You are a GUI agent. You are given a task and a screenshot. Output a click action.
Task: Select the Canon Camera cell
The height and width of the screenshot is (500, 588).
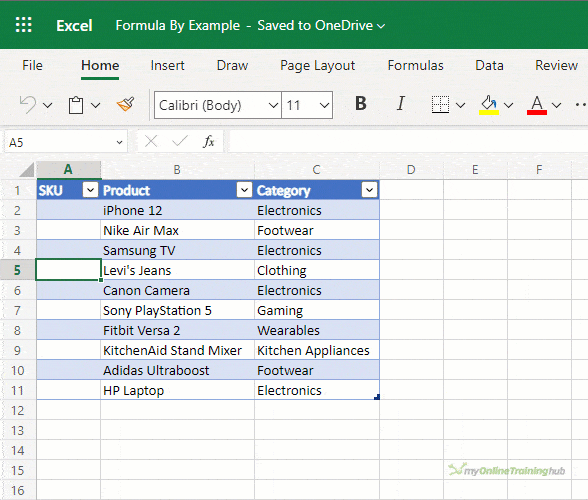[177, 290]
